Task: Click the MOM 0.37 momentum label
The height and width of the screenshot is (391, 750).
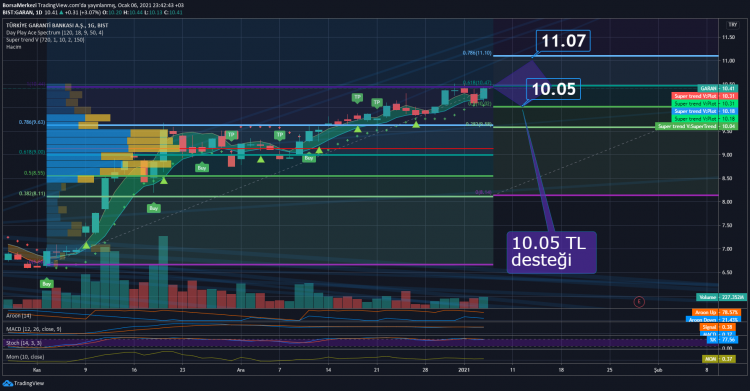Action: point(718,359)
